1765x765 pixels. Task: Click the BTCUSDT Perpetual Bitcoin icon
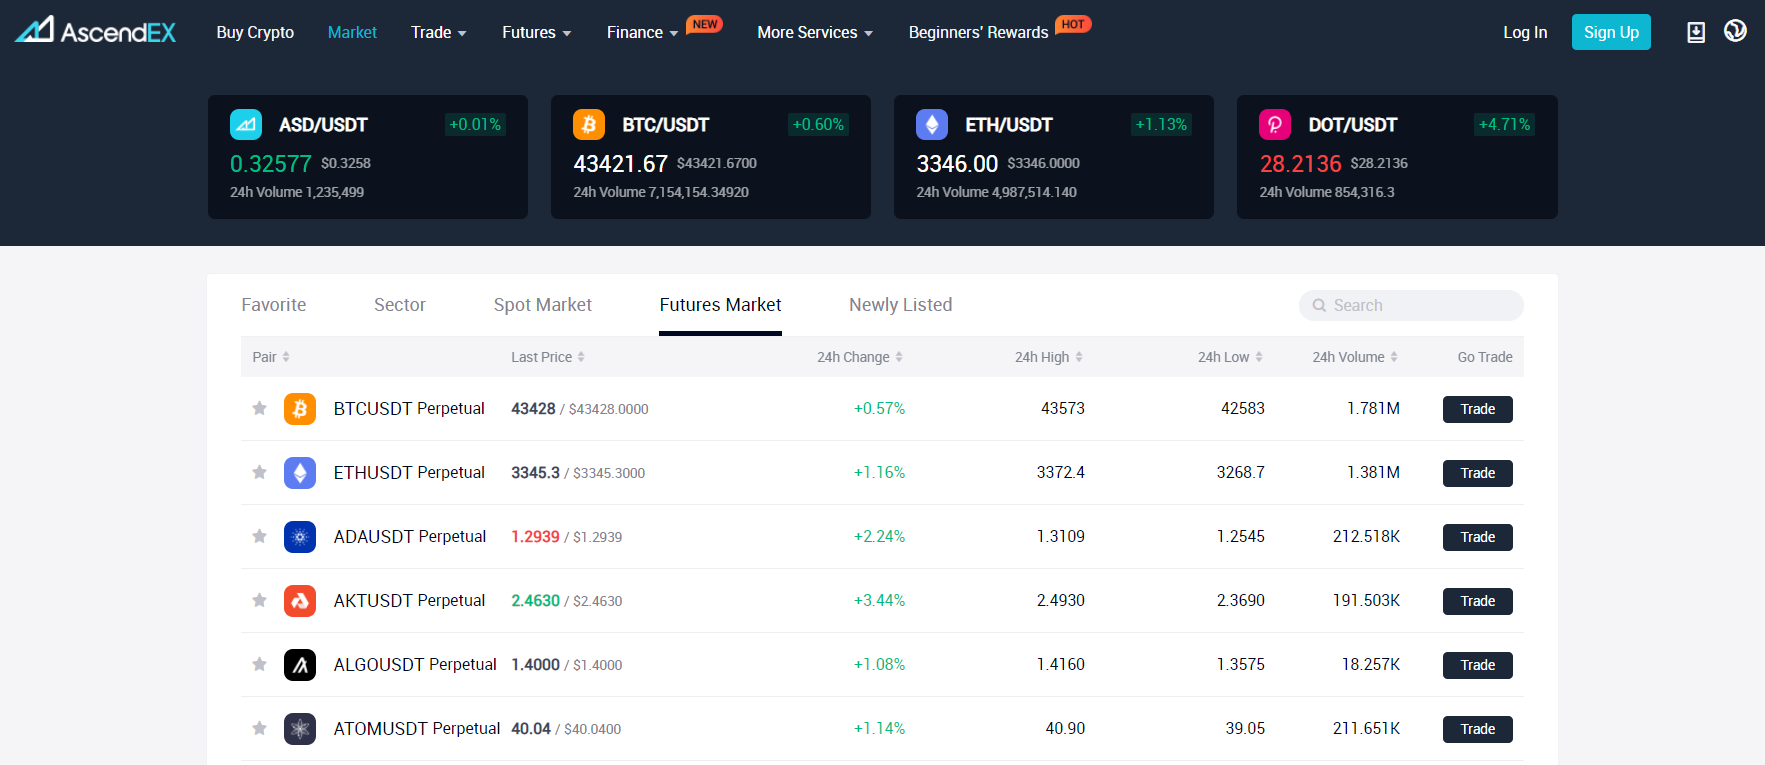[x=300, y=409]
